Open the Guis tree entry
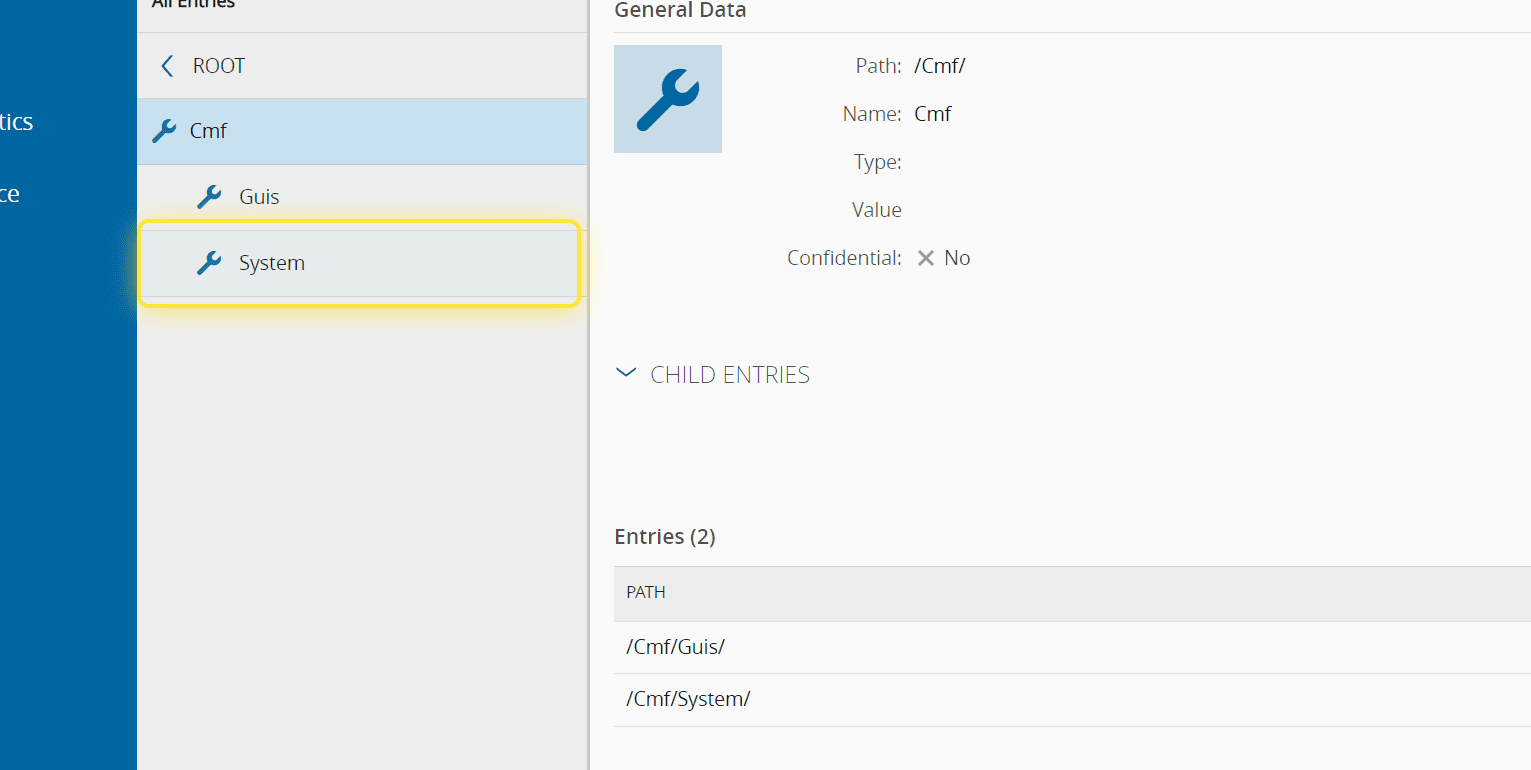This screenshot has width=1531, height=770. pos(259,197)
